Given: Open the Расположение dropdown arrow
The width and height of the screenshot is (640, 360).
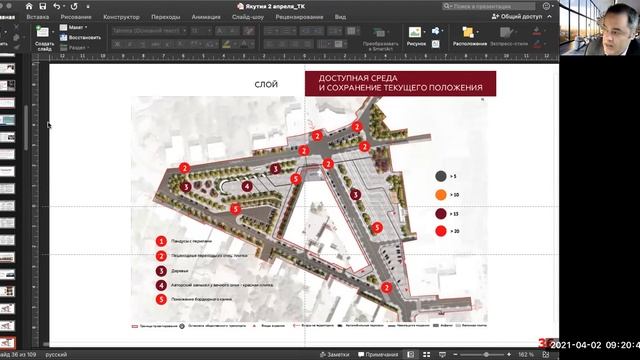Looking at the screenshot, I should (478, 31).
